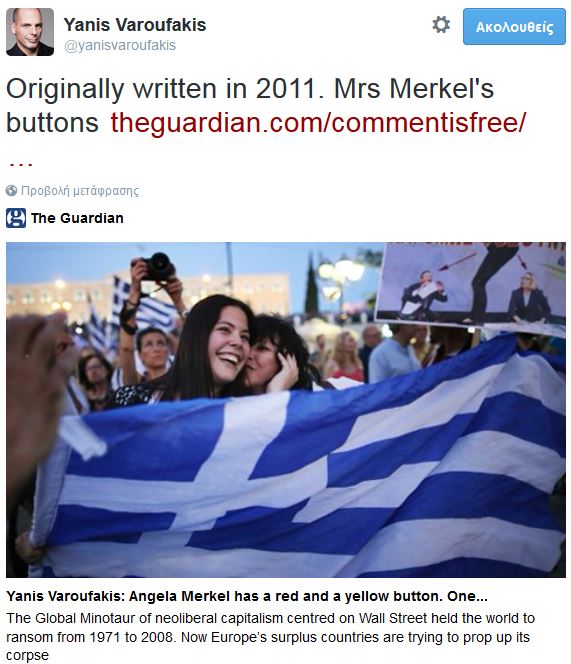Open the gear settings icon
Screen dimensions: 571x664
click(441, 25)
